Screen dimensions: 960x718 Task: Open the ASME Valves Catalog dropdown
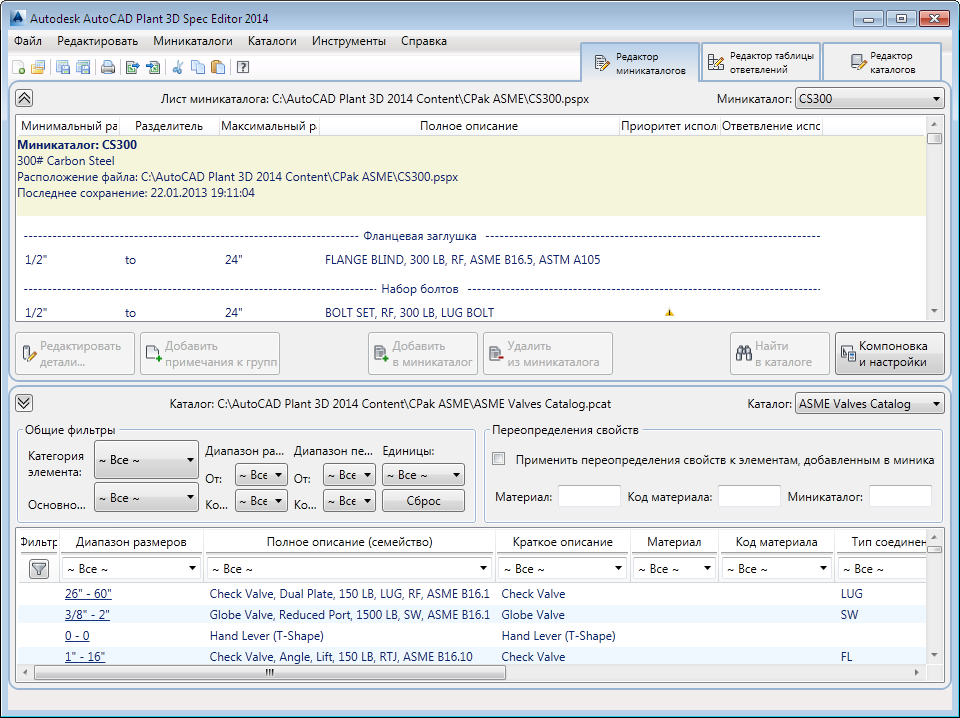pyautogui.click(x=869, y=404)
